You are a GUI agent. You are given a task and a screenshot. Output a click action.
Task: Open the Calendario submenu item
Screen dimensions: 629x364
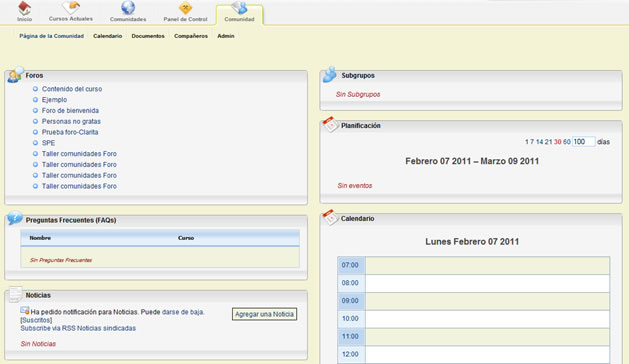(x=108, y=36)
